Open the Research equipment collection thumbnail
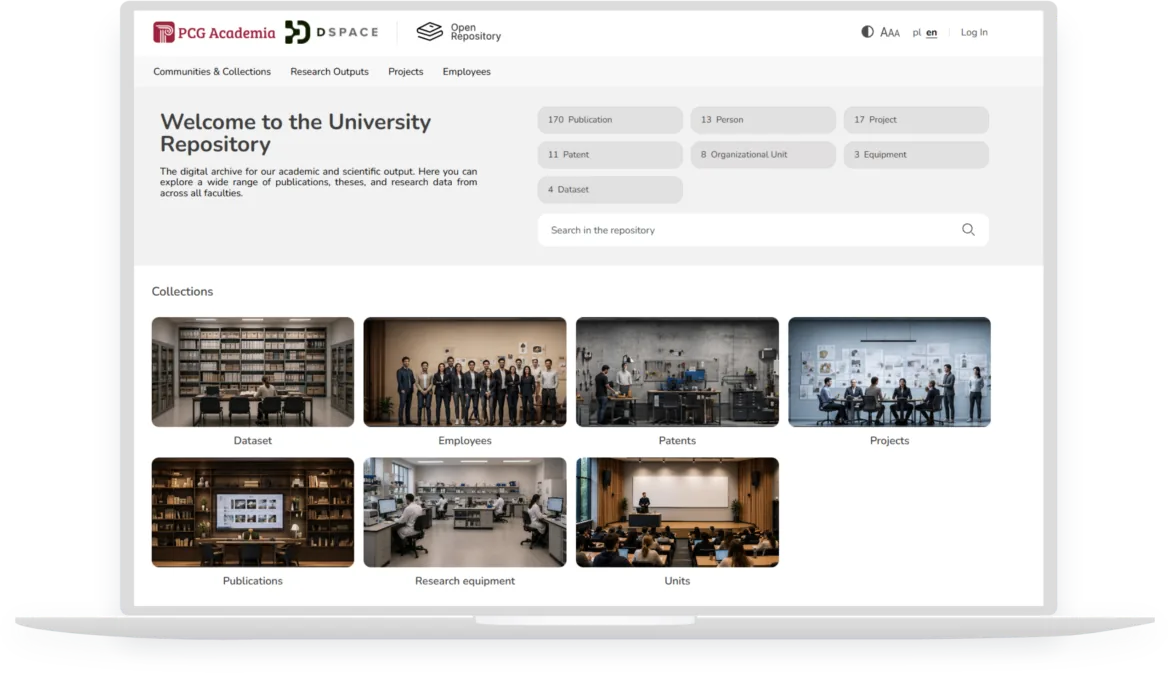The image size is (1168, 673). [465, 512]
